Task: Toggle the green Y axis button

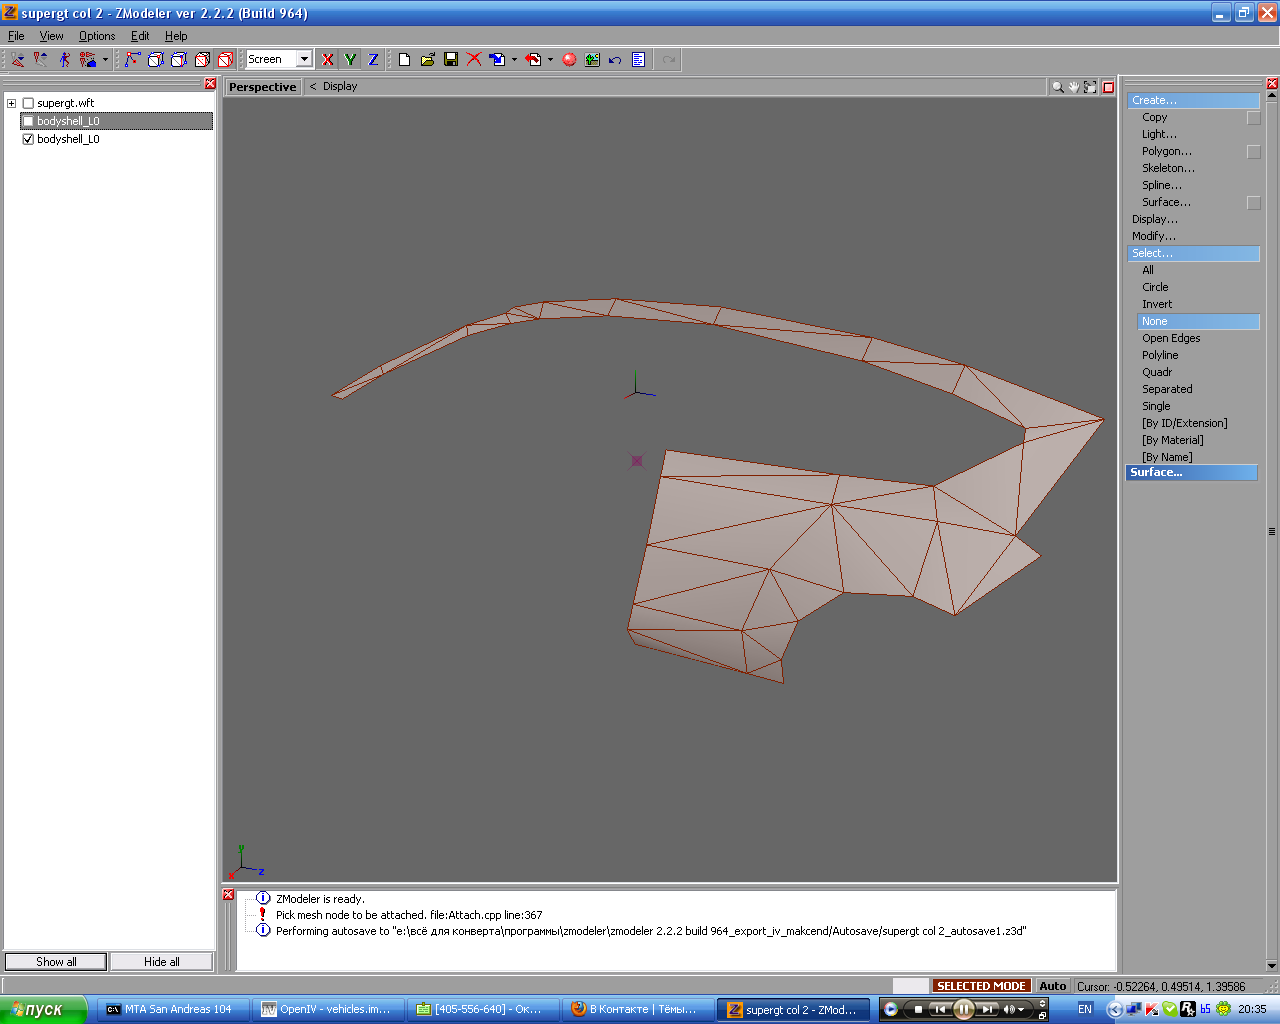Action: pyautogui.click(x=350, y=60)
